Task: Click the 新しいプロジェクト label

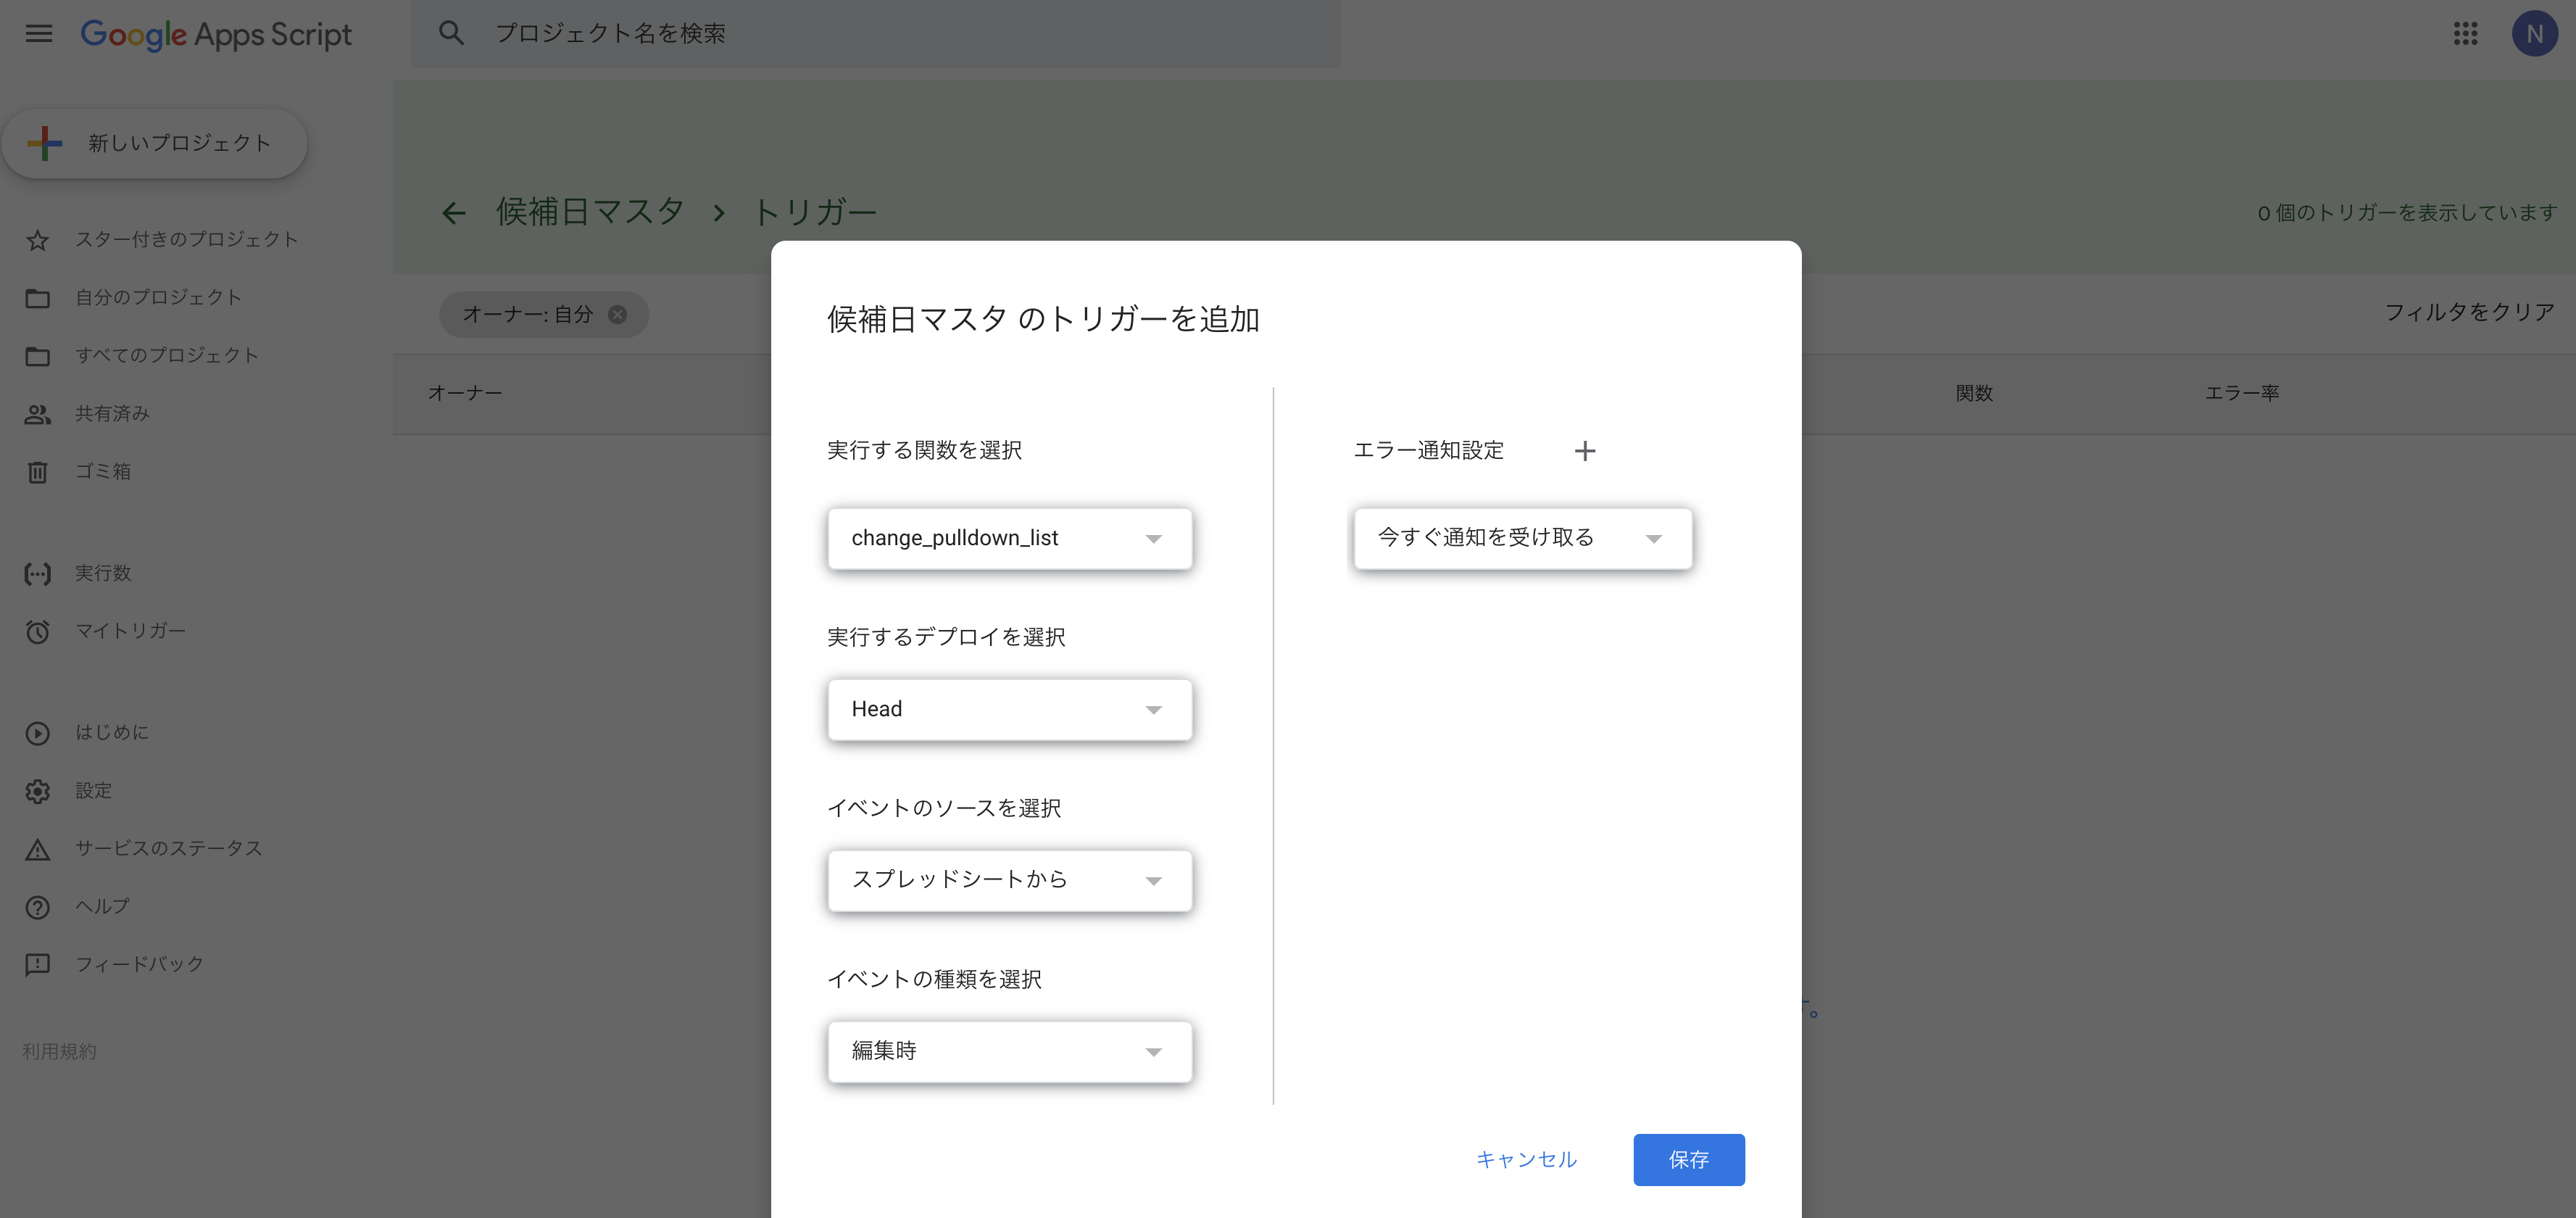Action: [x=180, y=143]
